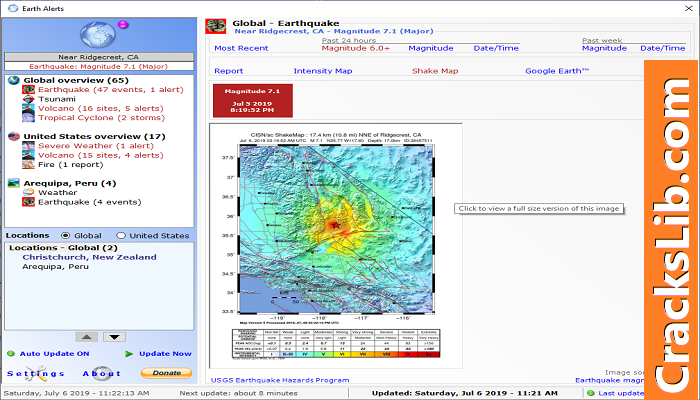Click the United States flag icon
The image size is (700, 400).
pos(14,137)
